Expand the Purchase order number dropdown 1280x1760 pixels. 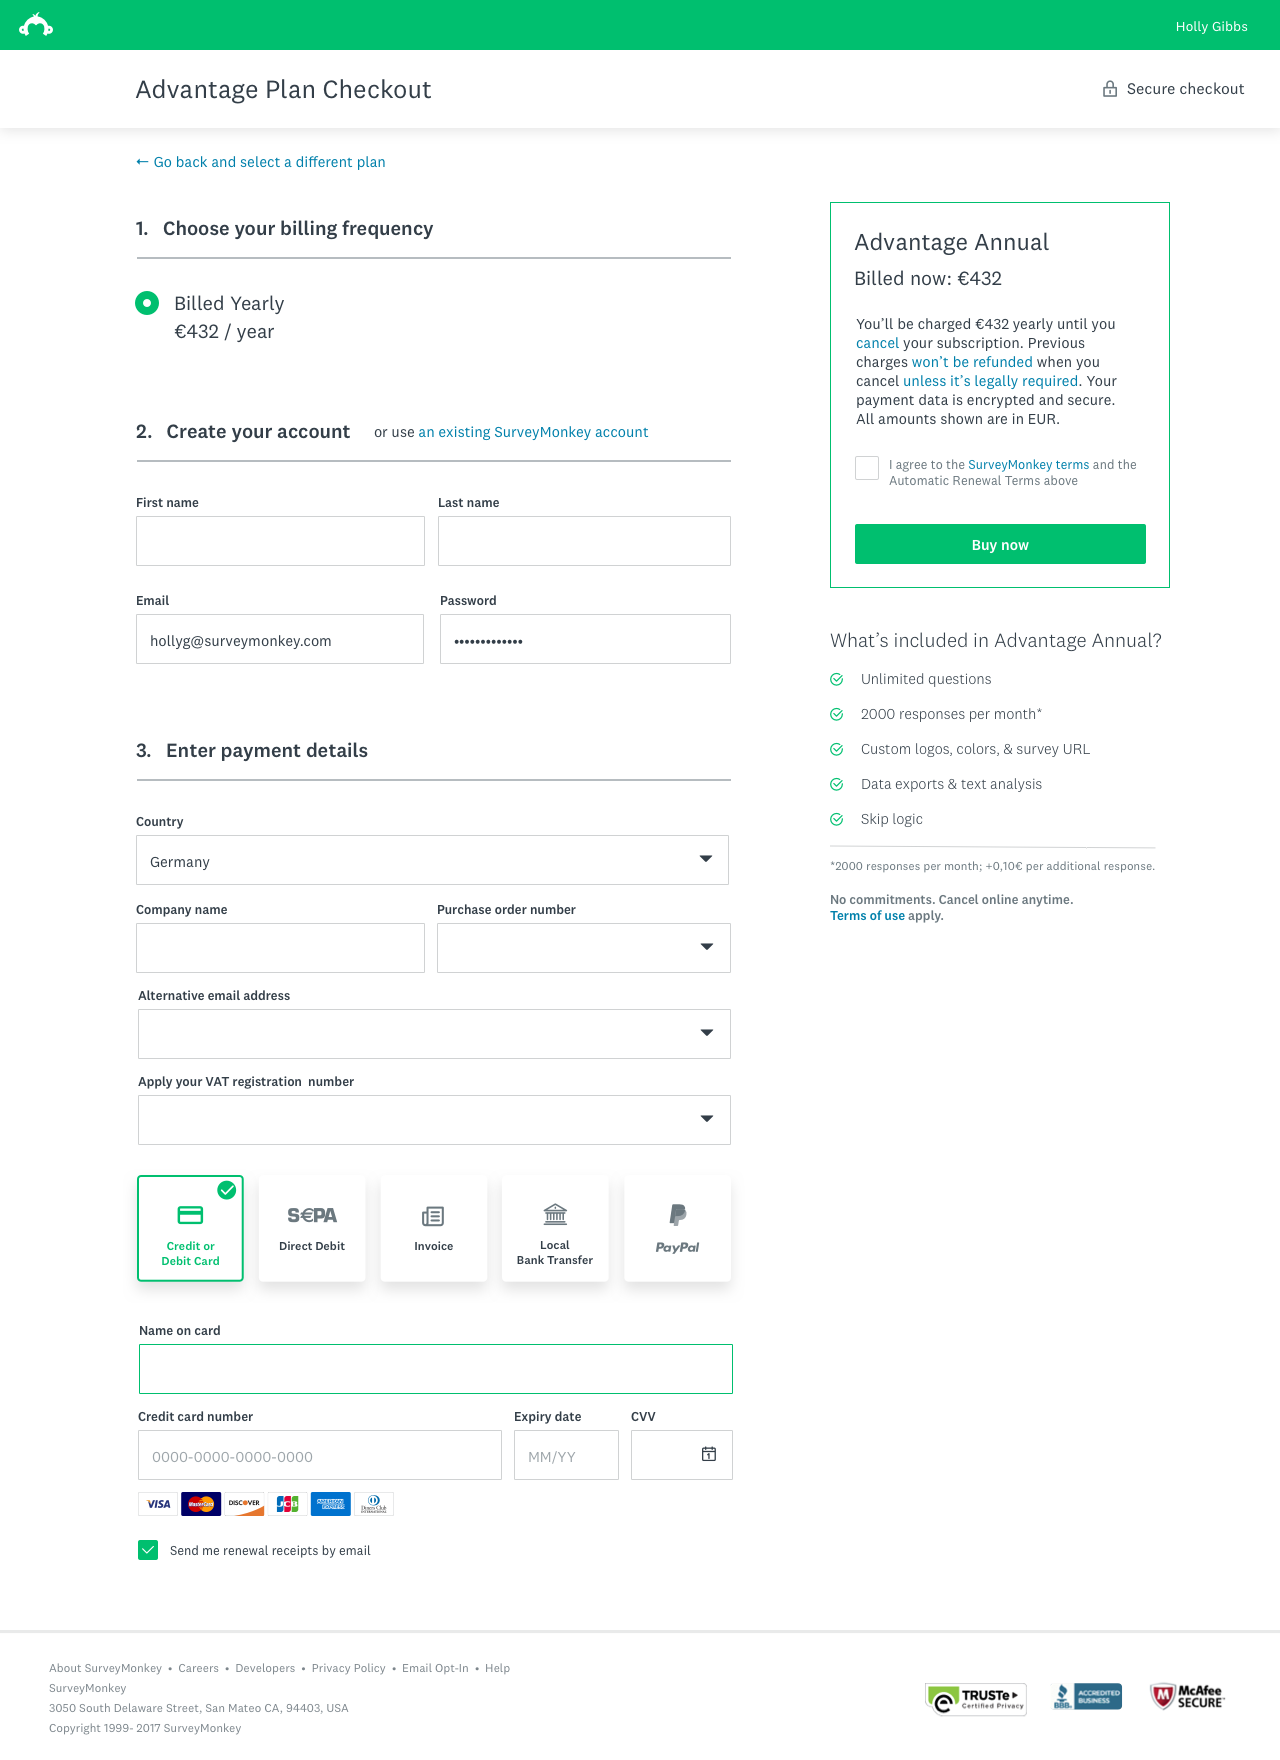coord(584,948)
